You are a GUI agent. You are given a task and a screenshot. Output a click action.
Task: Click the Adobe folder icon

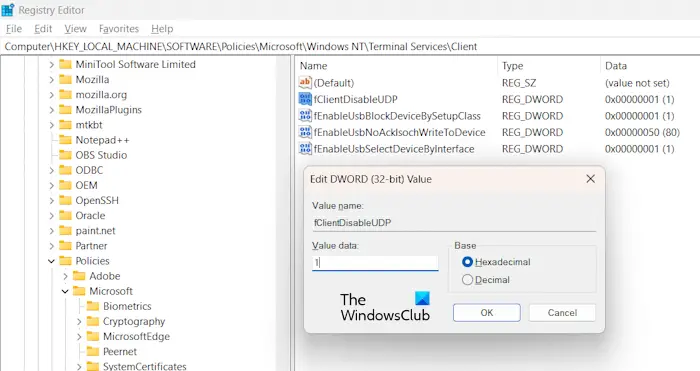coord(79,276)
